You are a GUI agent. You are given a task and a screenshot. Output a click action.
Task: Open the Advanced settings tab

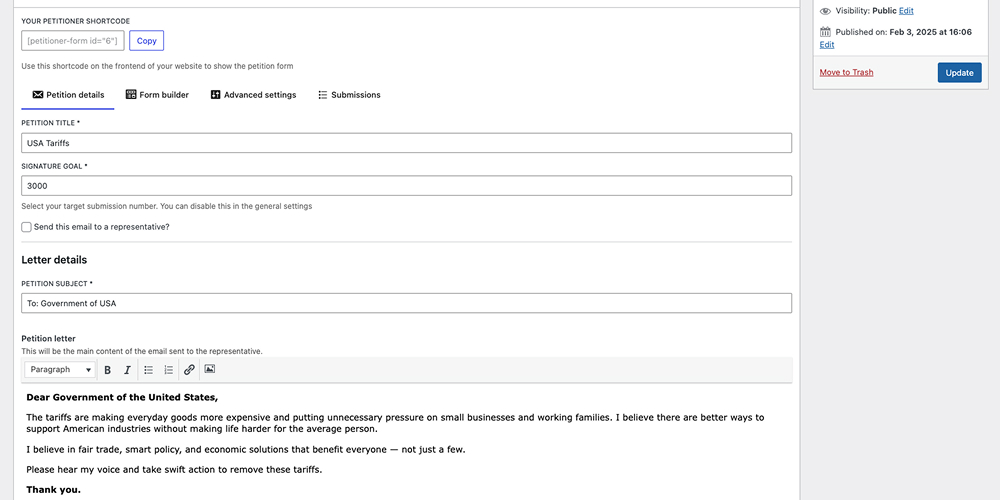(x=253, y=95)
